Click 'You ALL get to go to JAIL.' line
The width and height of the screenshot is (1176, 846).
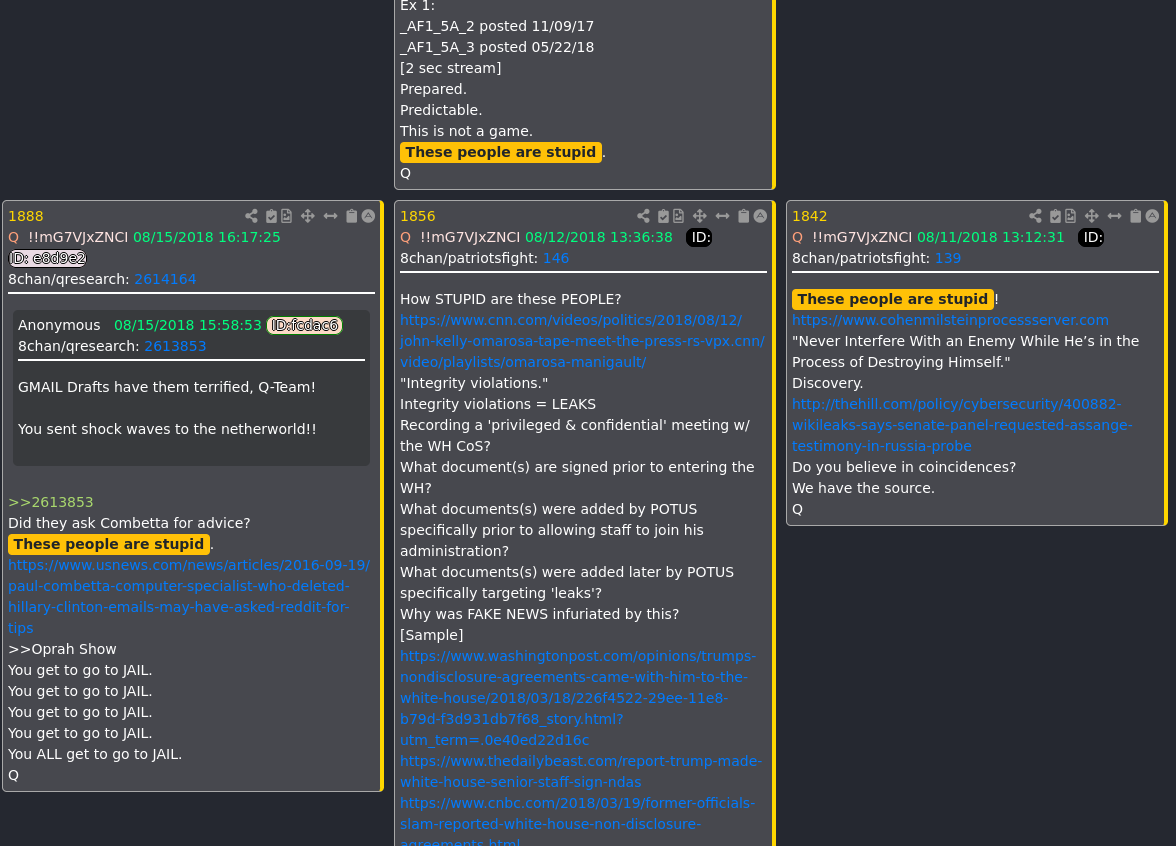[95, 754]
